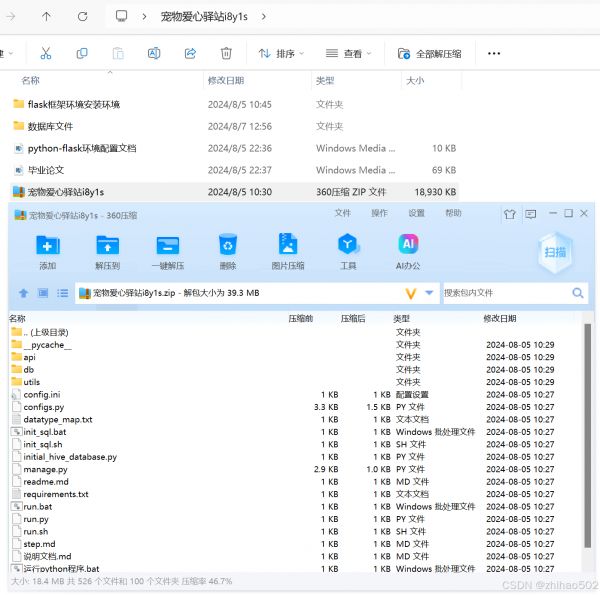
Task: Open the archive path dropdown arrow
Action: click(429, 293)
